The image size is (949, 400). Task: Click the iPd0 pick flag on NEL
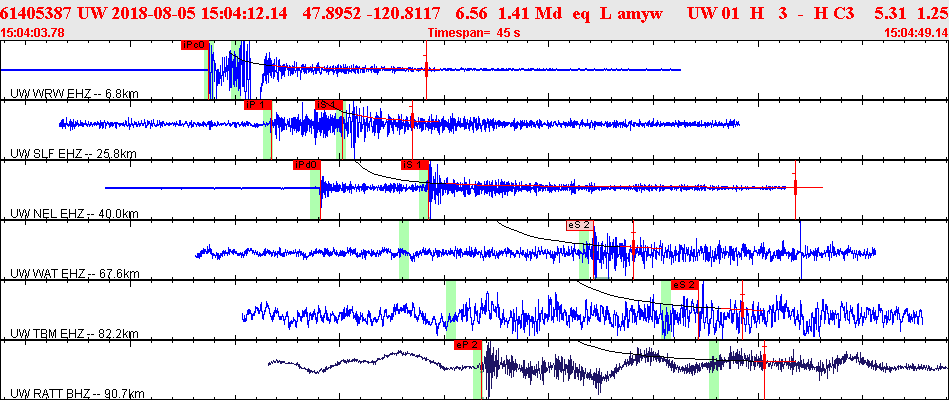click(307, 165)
